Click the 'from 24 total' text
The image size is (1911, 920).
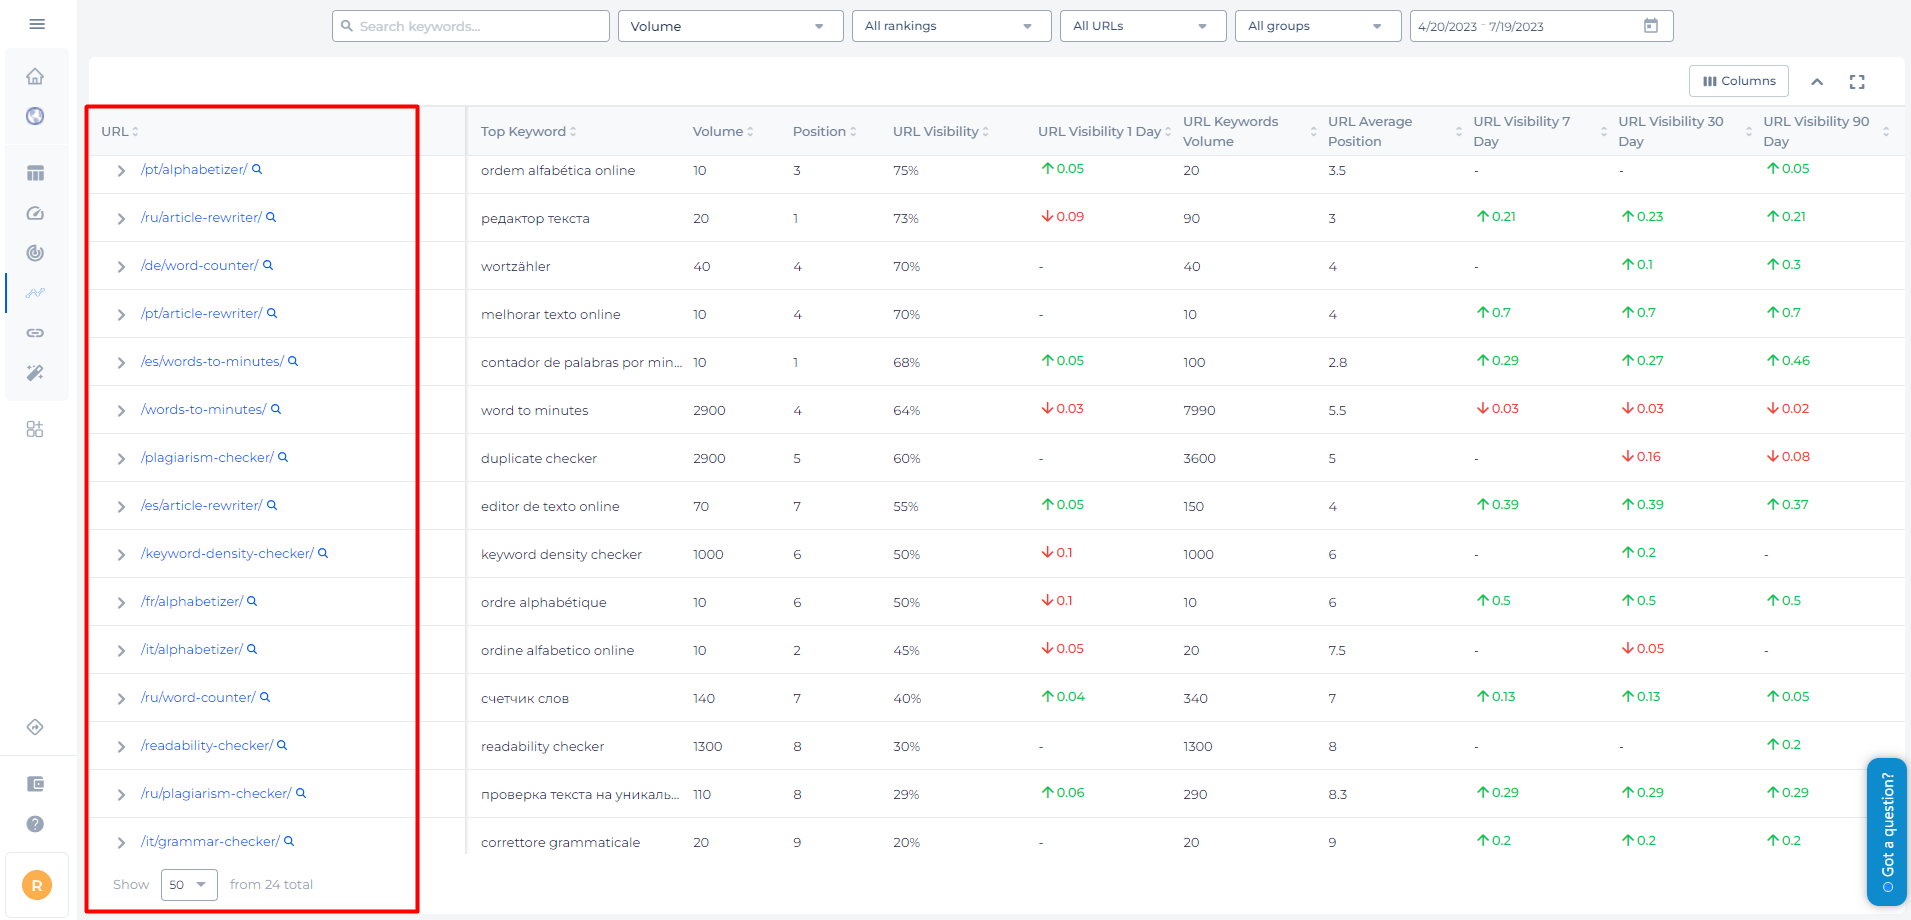(x=271, y=885)
